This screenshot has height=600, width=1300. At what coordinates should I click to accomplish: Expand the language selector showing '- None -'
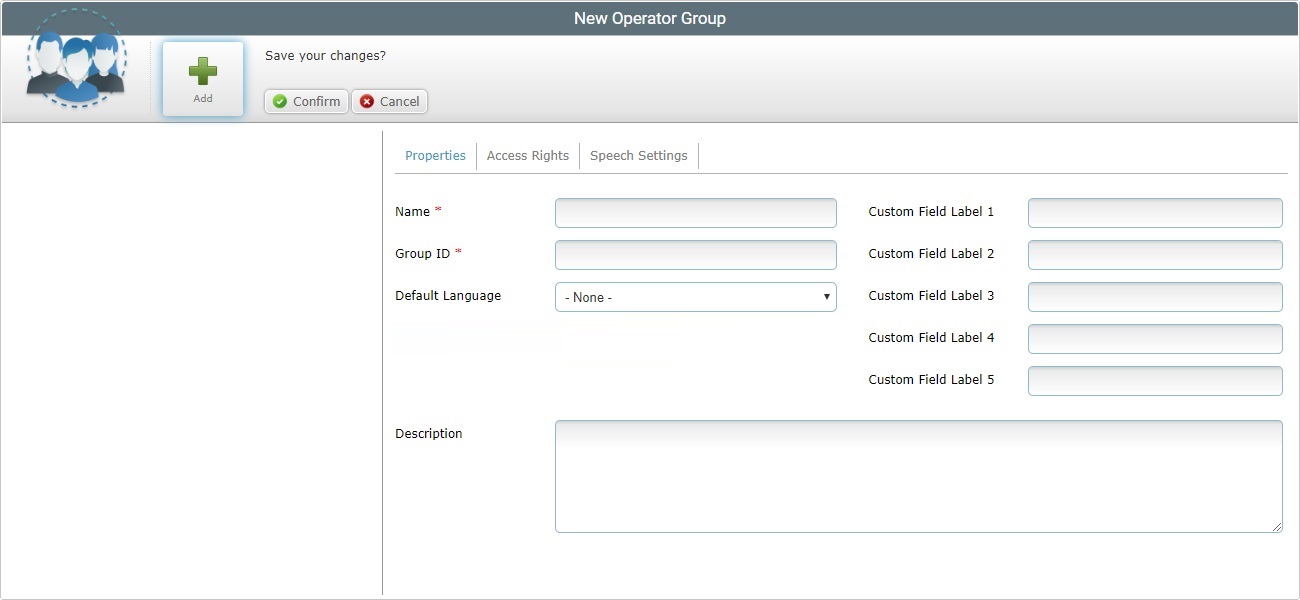[695, 296]
